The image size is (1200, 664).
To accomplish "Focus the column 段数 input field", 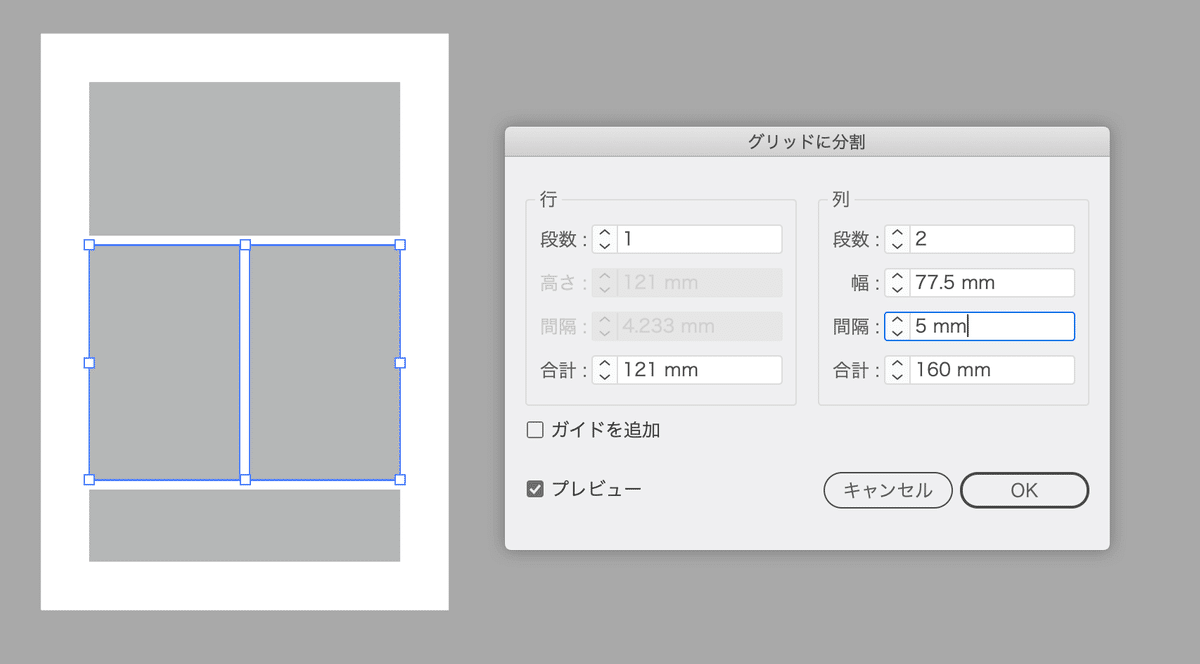I will (x=991, y=239).
